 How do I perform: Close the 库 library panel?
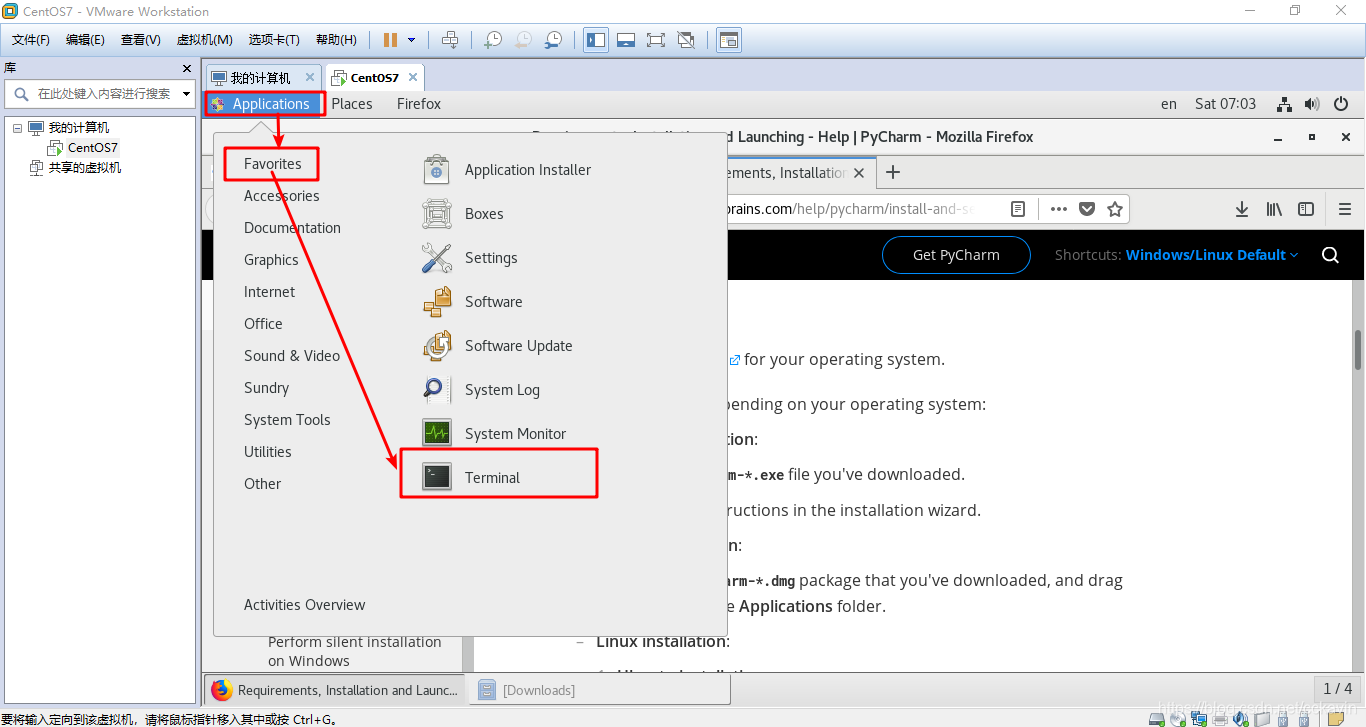(x=187, y=68)
